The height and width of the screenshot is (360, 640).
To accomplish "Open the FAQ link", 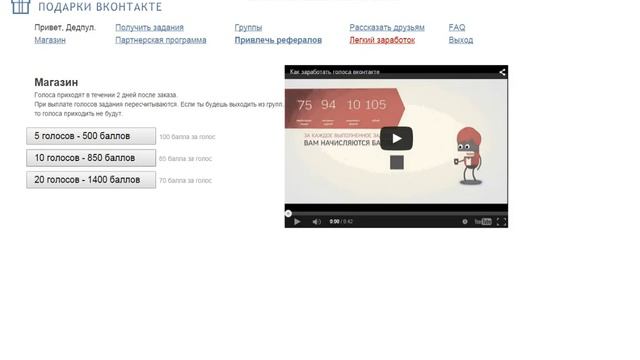I will 457,27.
